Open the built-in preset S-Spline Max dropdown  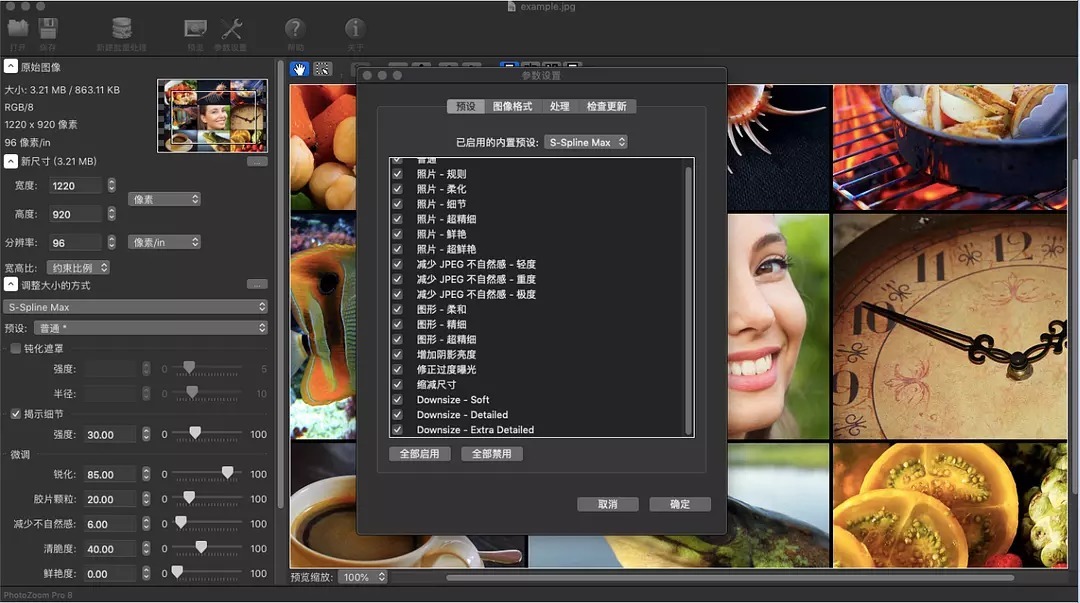tap(587, 142)
